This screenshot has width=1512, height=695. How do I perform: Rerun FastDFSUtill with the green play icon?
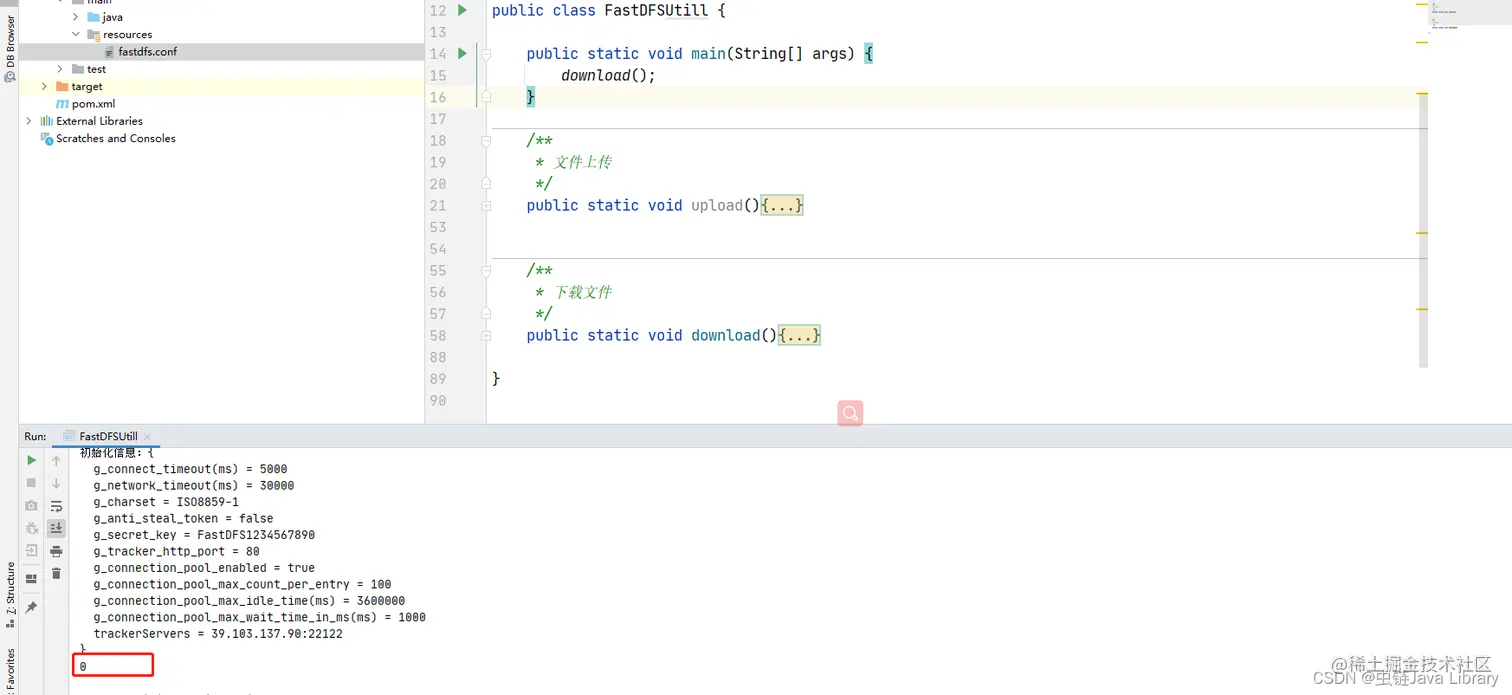point(31,461)
